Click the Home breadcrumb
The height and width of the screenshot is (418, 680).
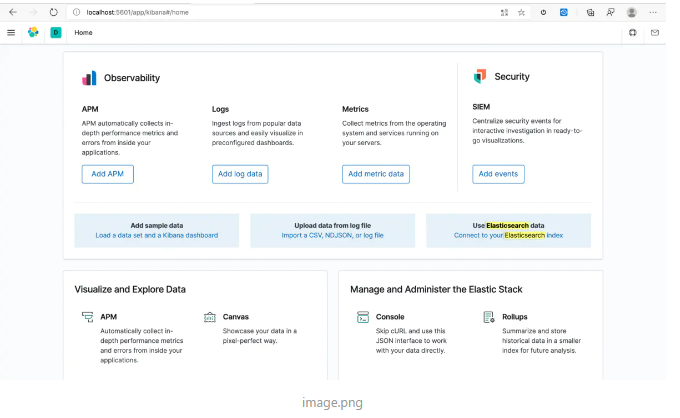click(83, 32)
